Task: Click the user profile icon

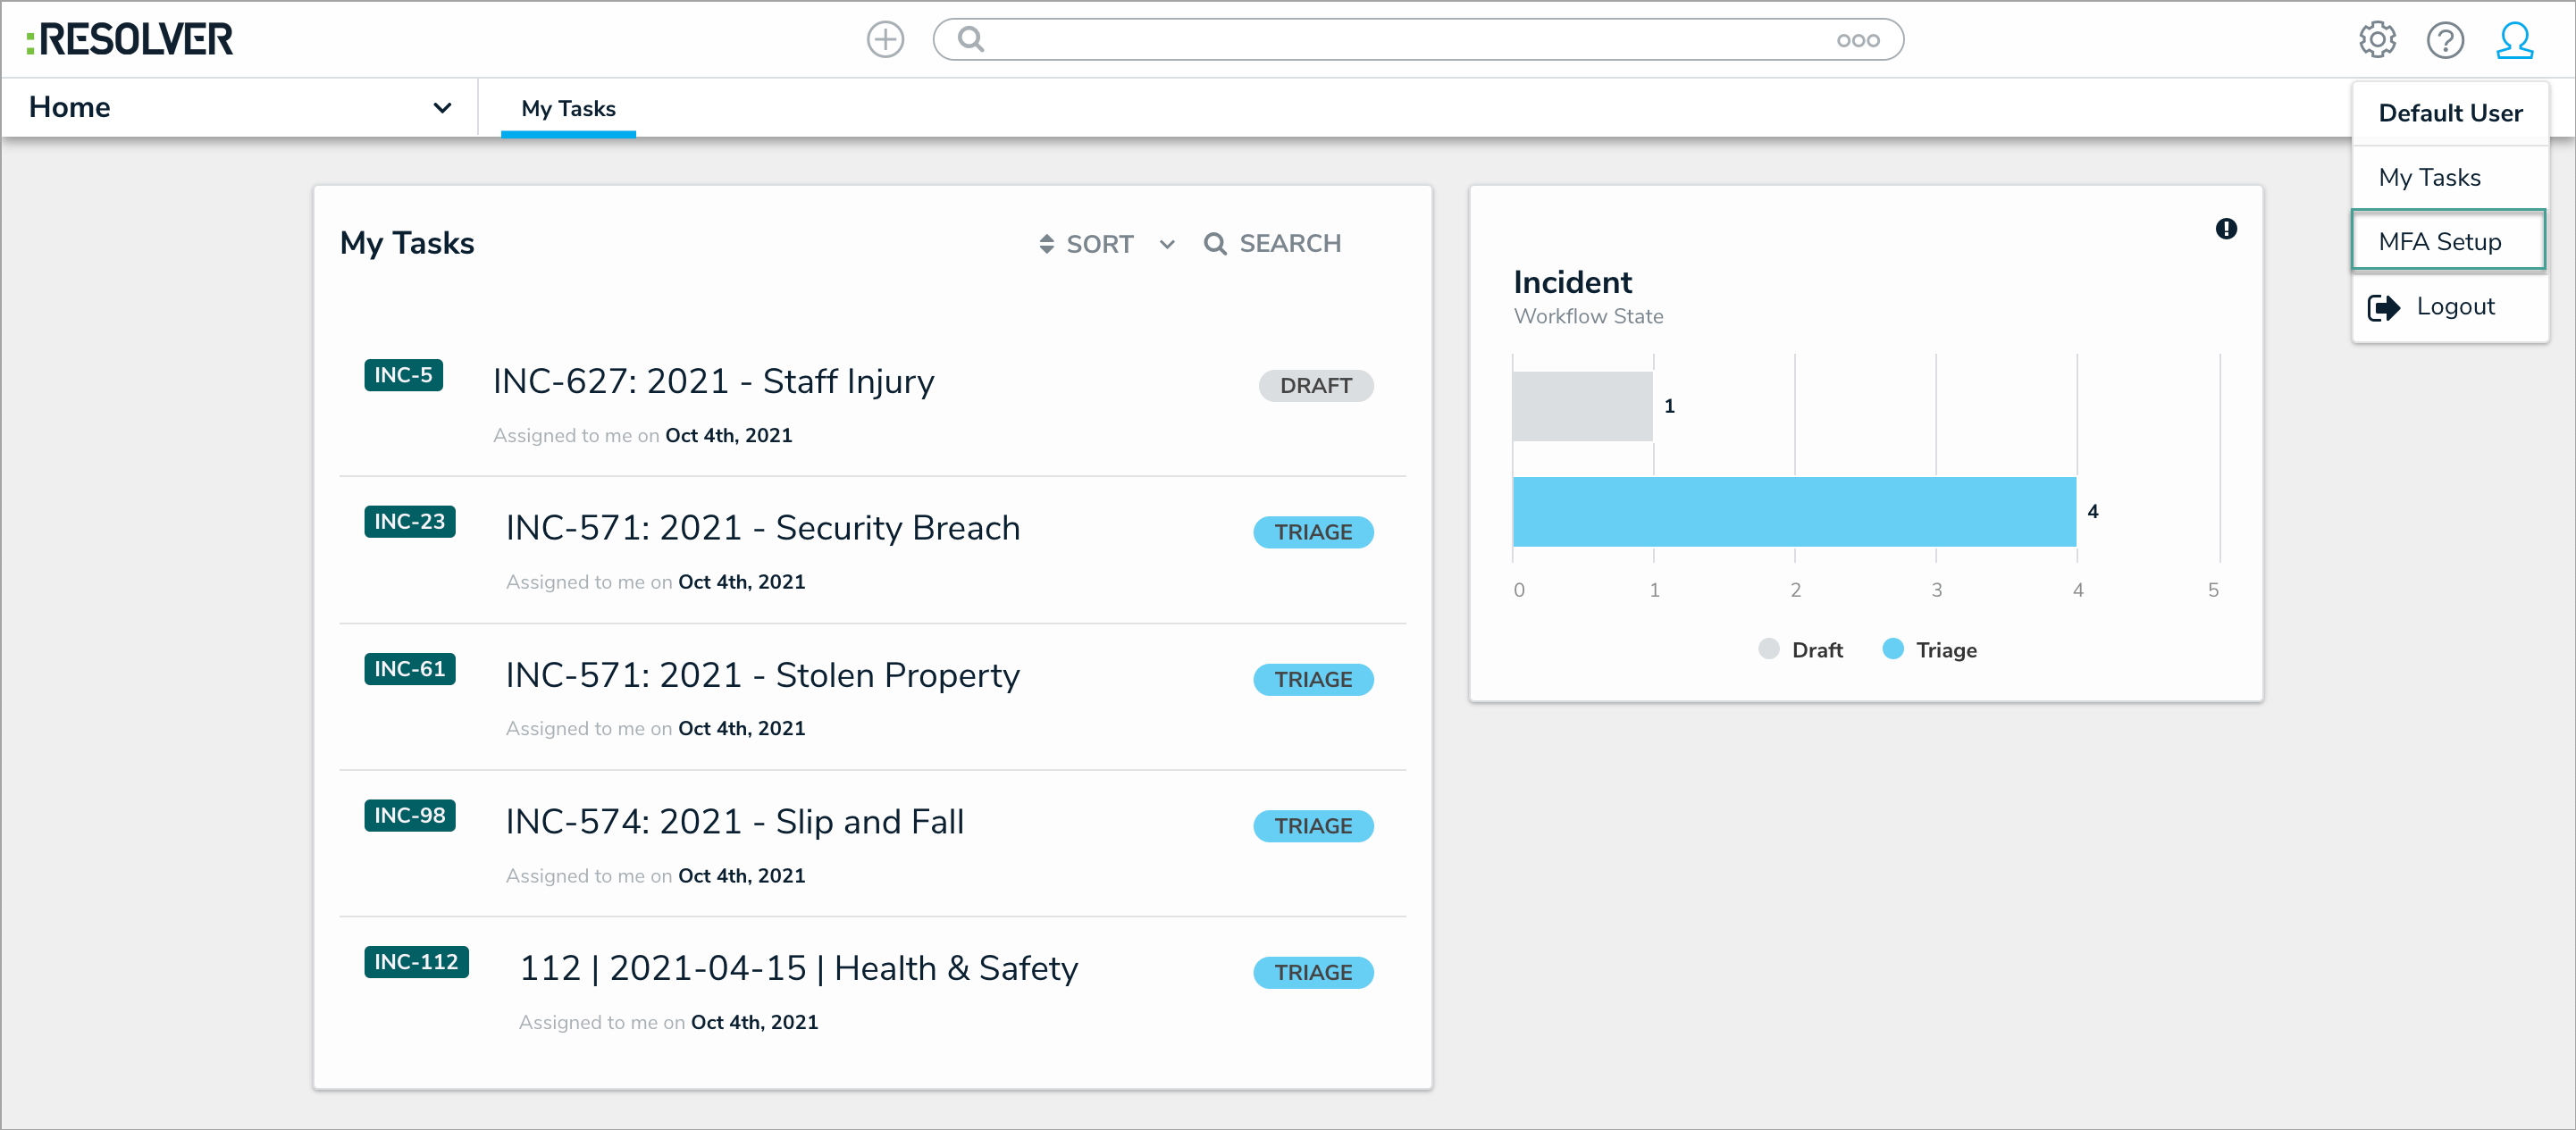Action: [2516, 39]
